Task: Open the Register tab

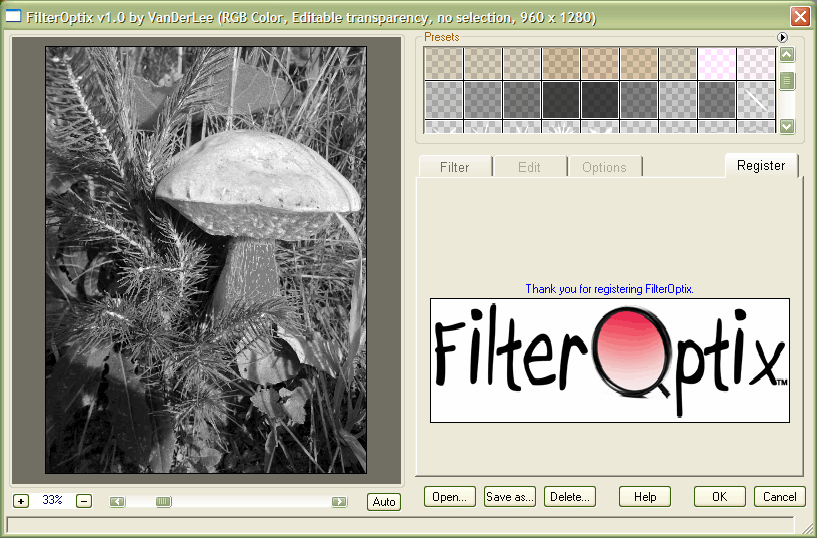Action: [761, 166]
